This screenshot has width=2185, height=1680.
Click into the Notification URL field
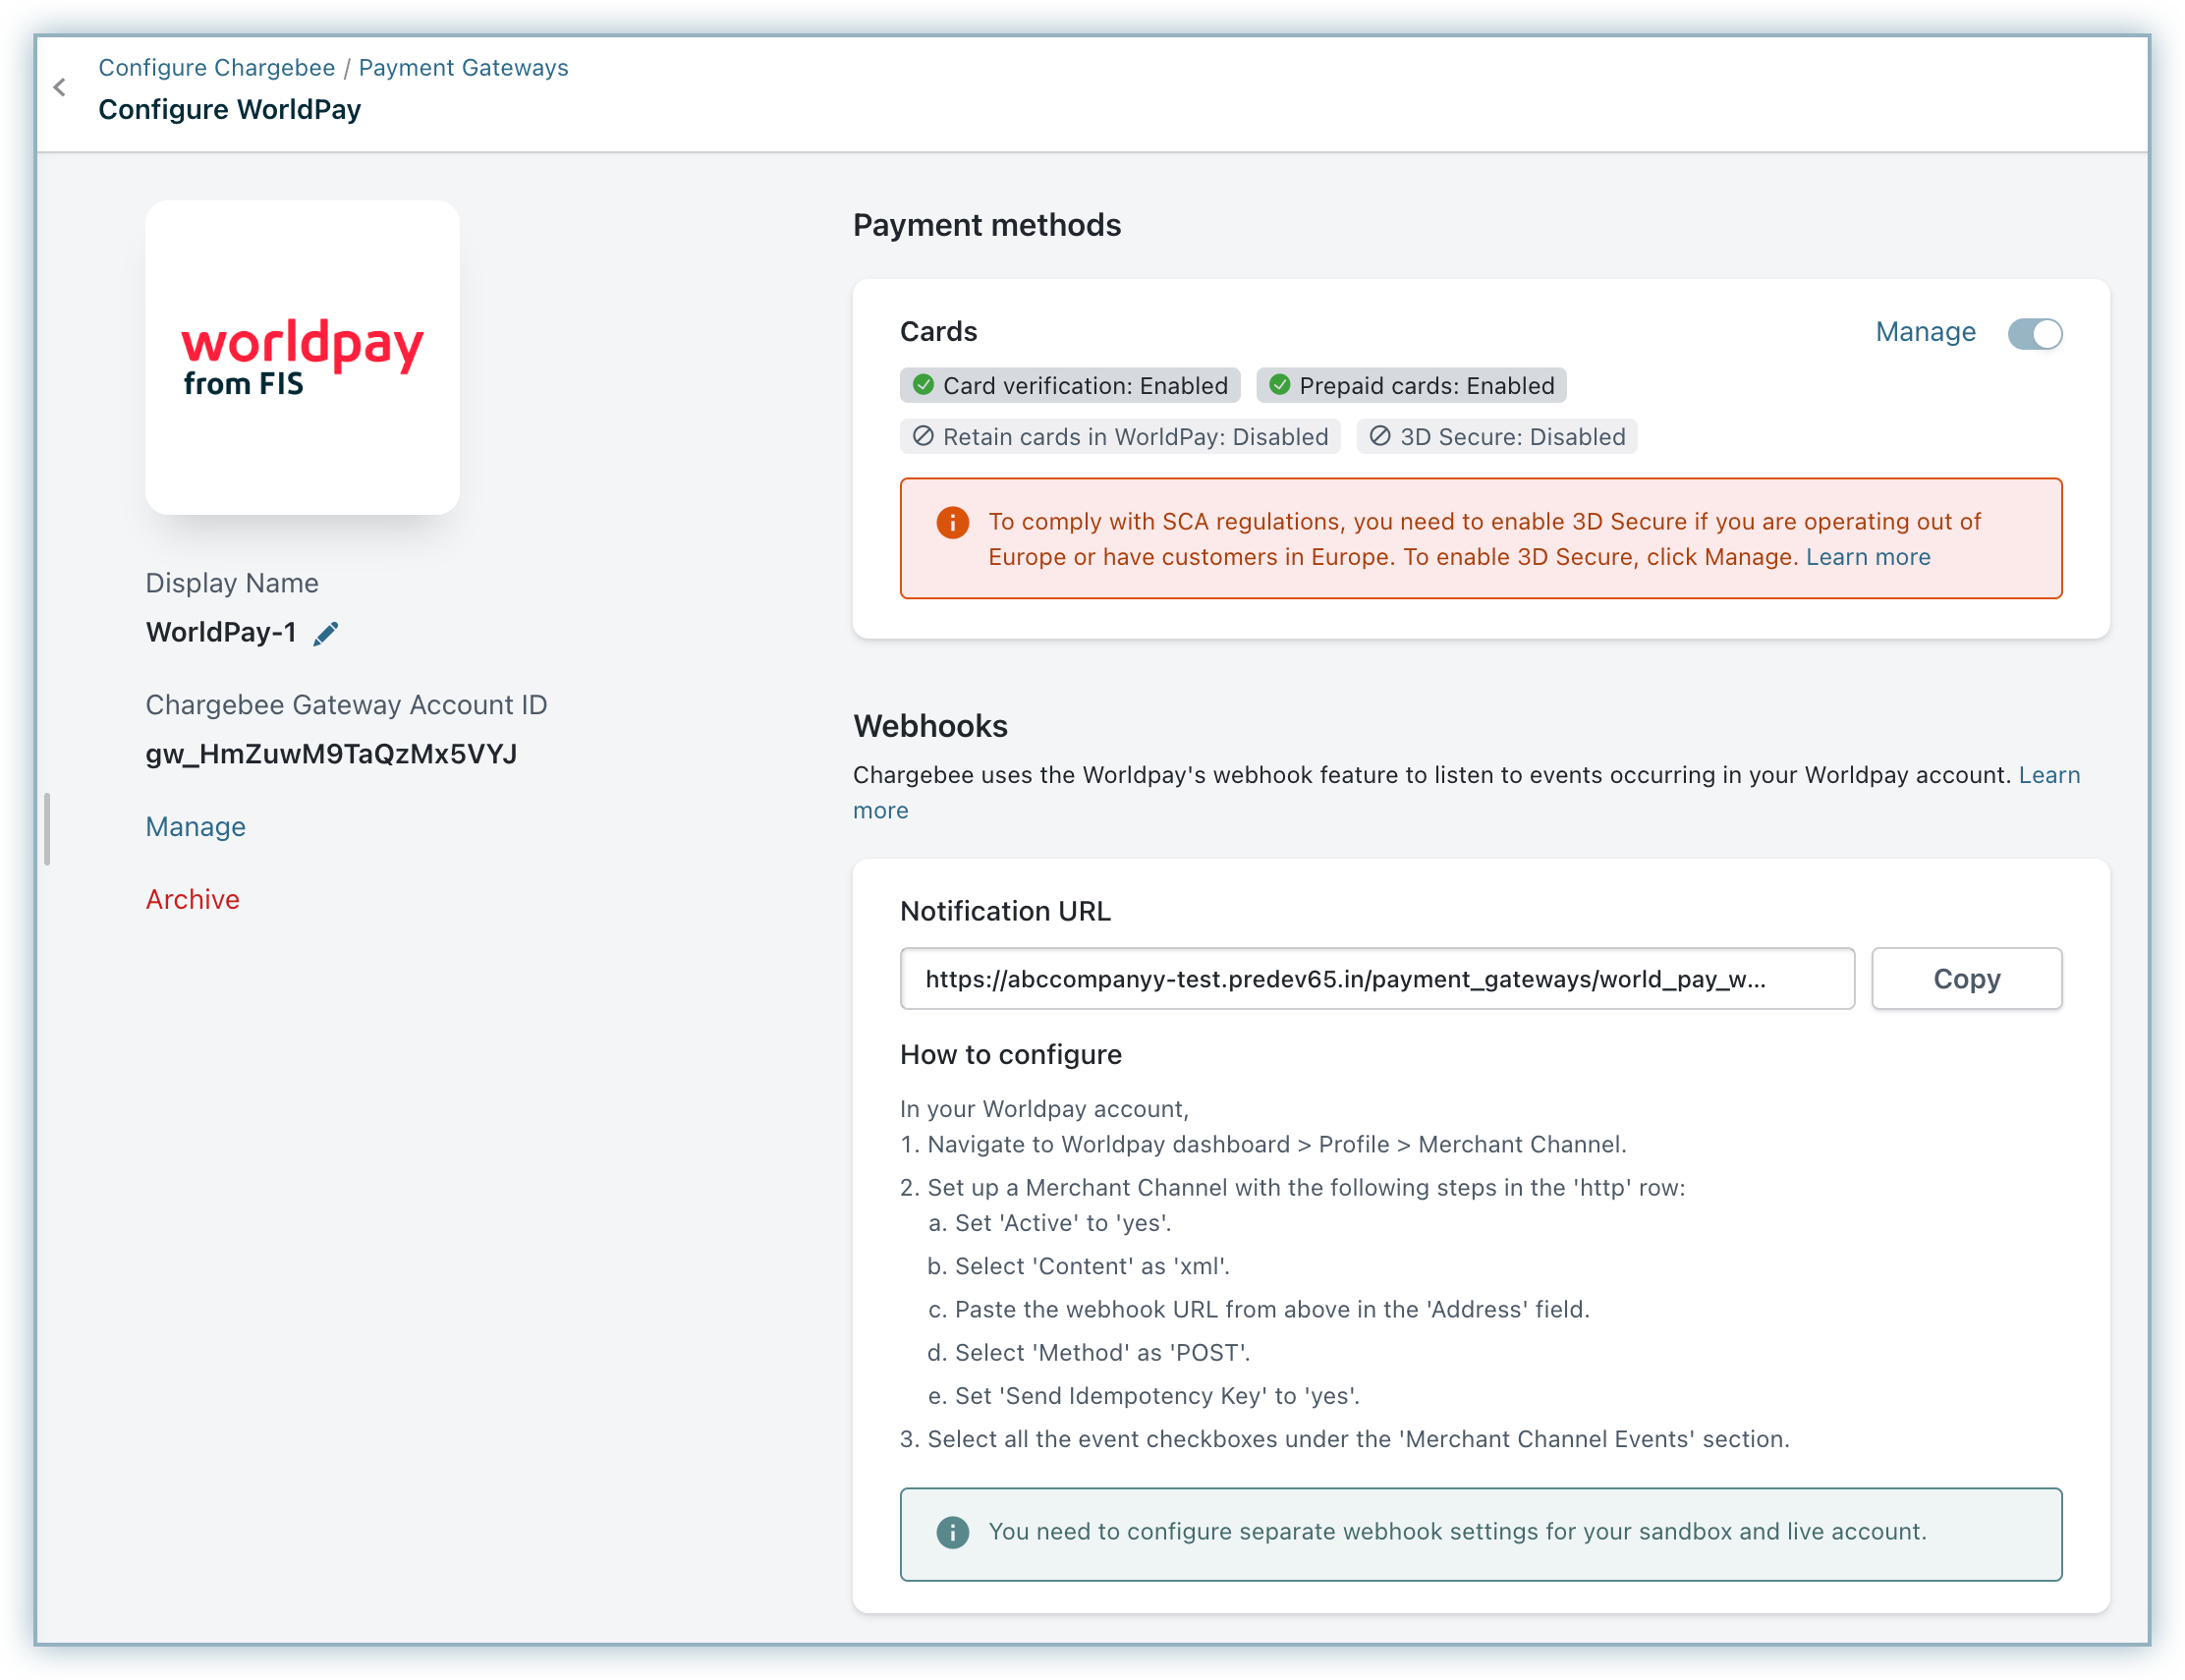point(1376,979)
